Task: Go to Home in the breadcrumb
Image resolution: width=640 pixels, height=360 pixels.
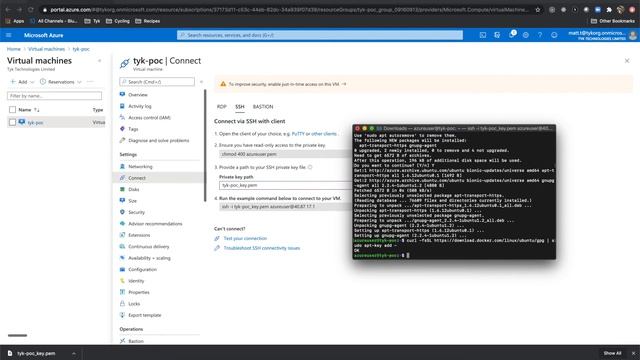Action: pos(13,49)
